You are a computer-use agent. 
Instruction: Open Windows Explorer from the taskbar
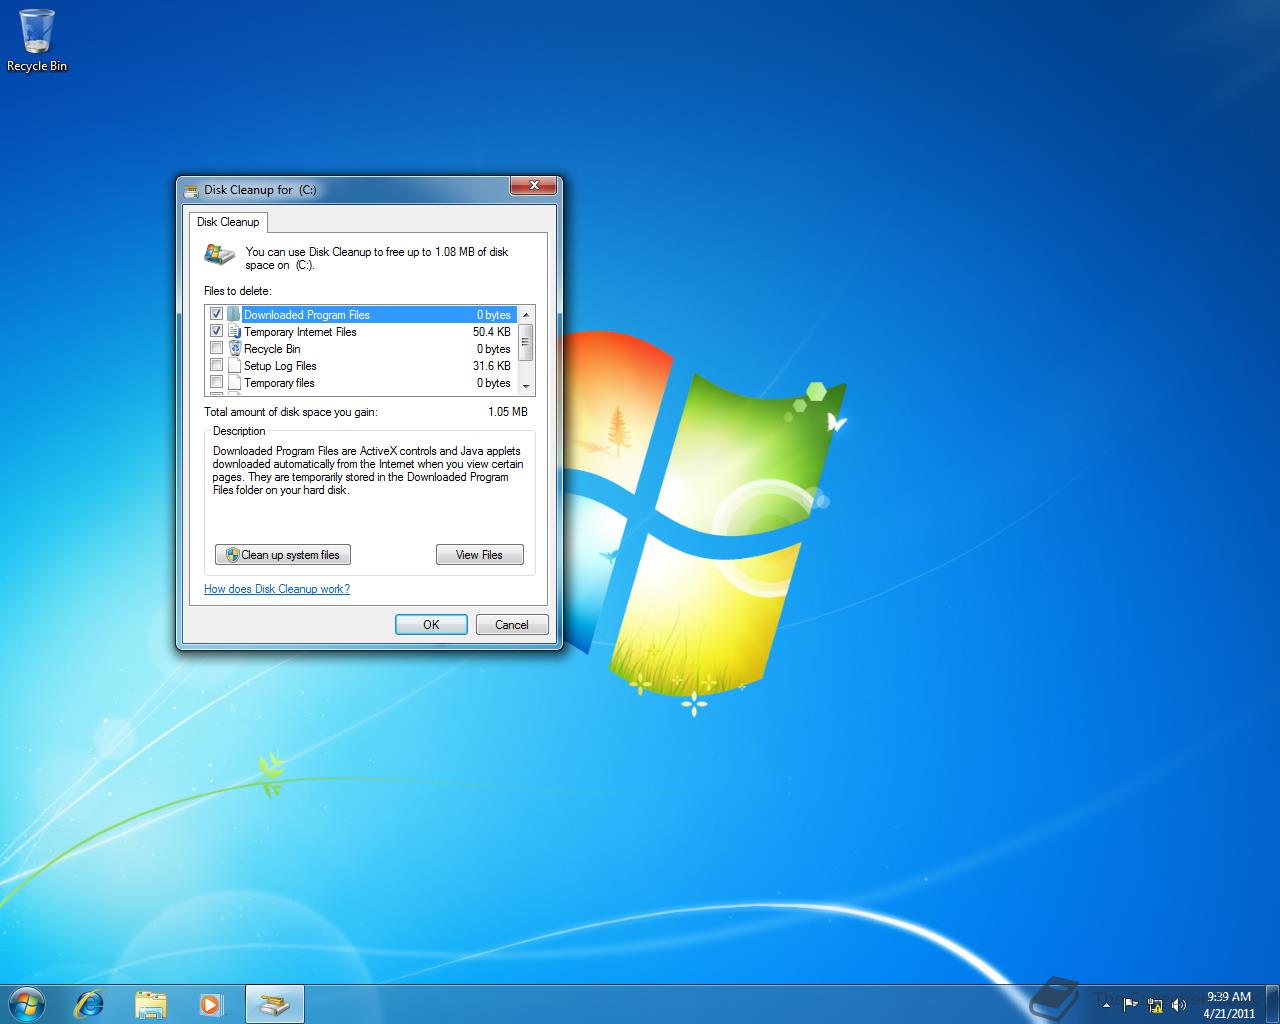(x=150, y=1004)
